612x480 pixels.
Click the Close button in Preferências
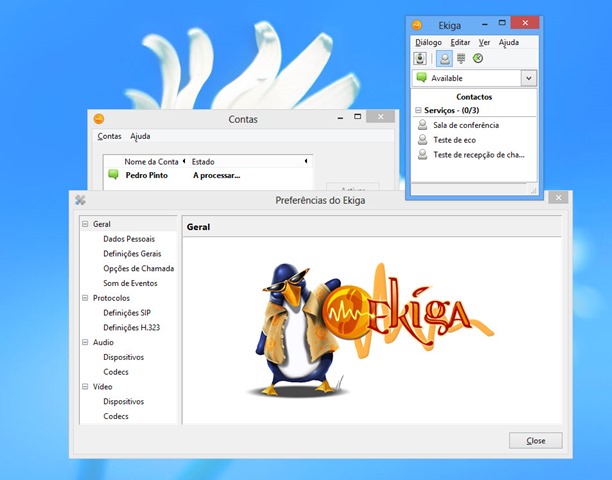(536, 441)
